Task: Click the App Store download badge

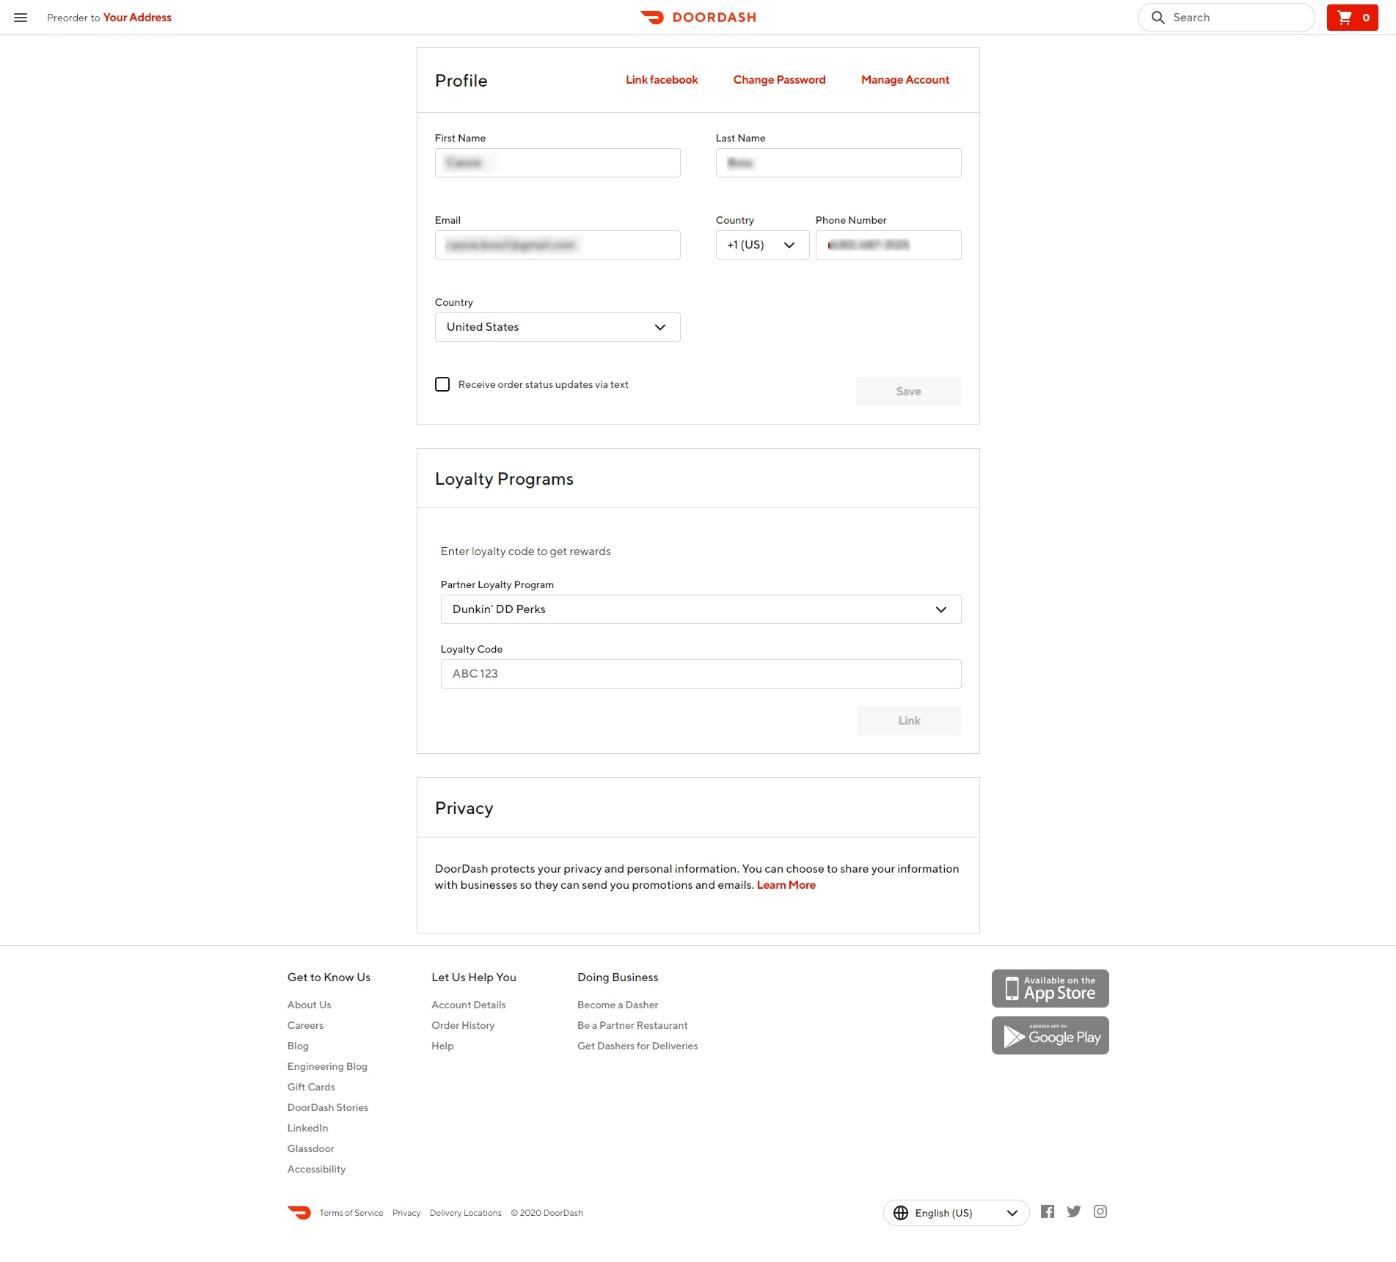Action: (1049, 988)
